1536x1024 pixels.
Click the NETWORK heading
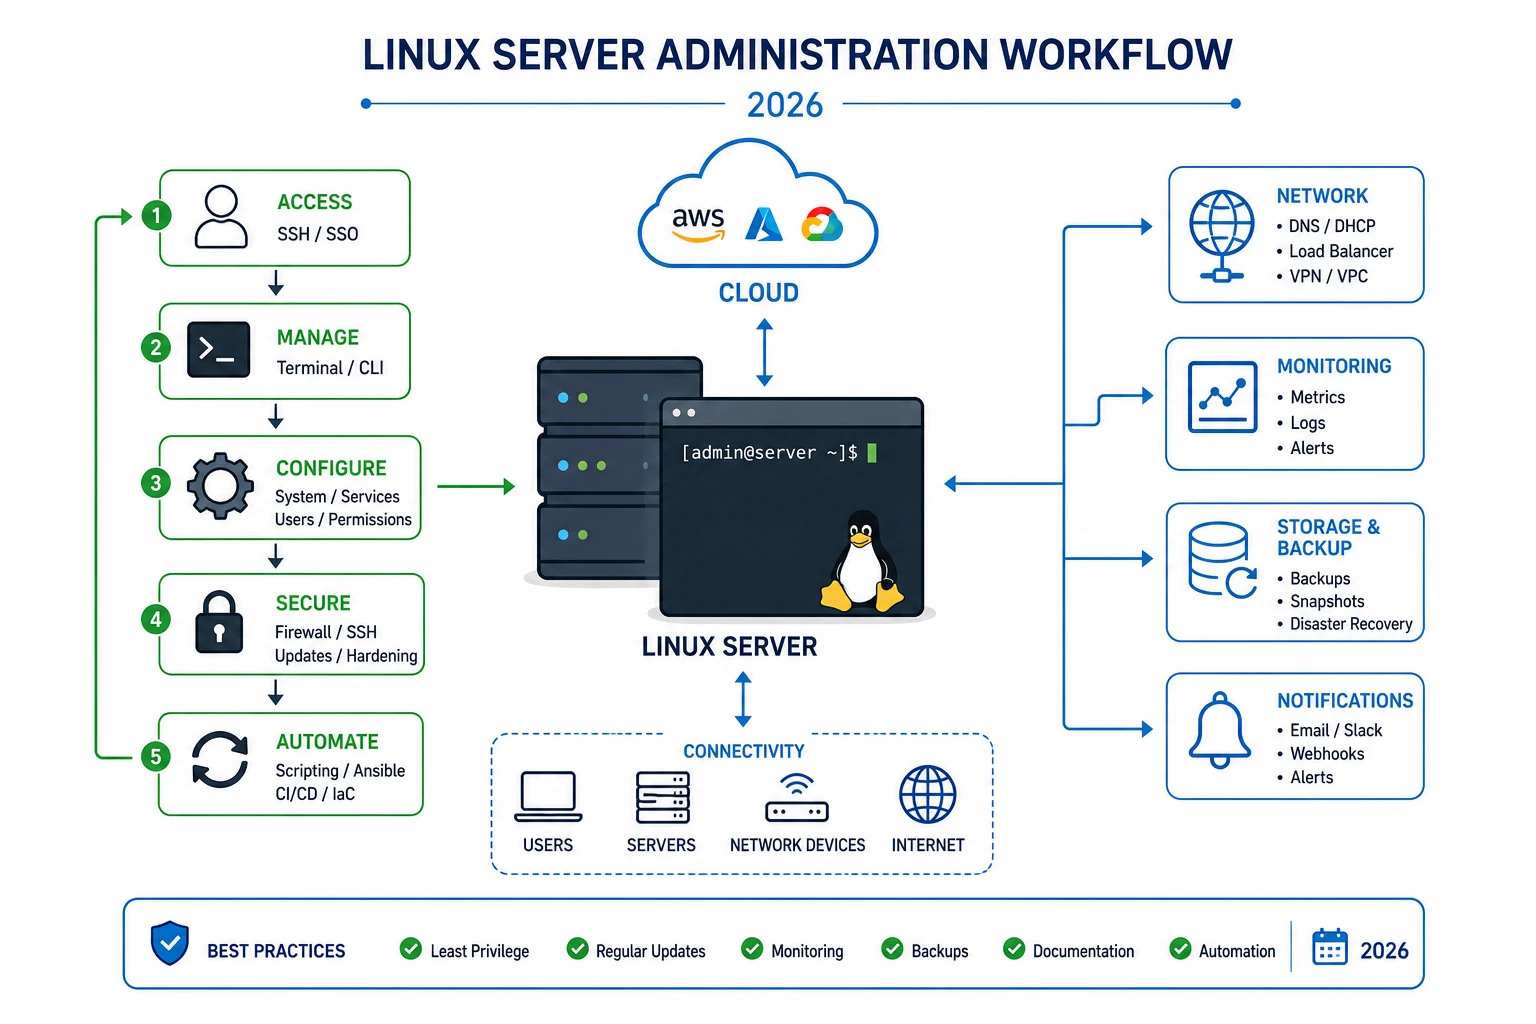click(1322, 196)
